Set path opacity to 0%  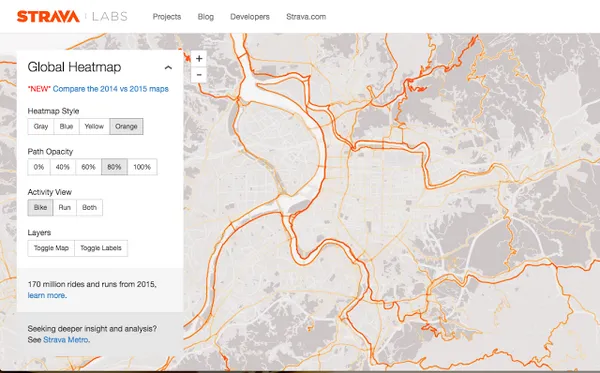point(39,167)
